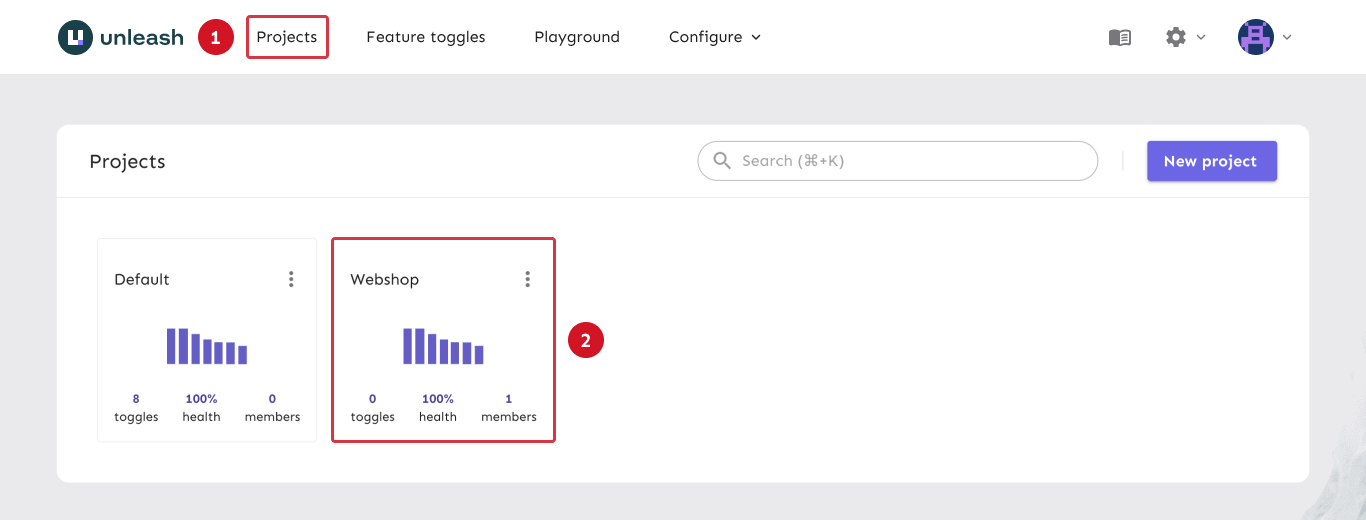Click the user avatar icon
Viewport: 1366px width, 520px height.
coord(1255,37)
